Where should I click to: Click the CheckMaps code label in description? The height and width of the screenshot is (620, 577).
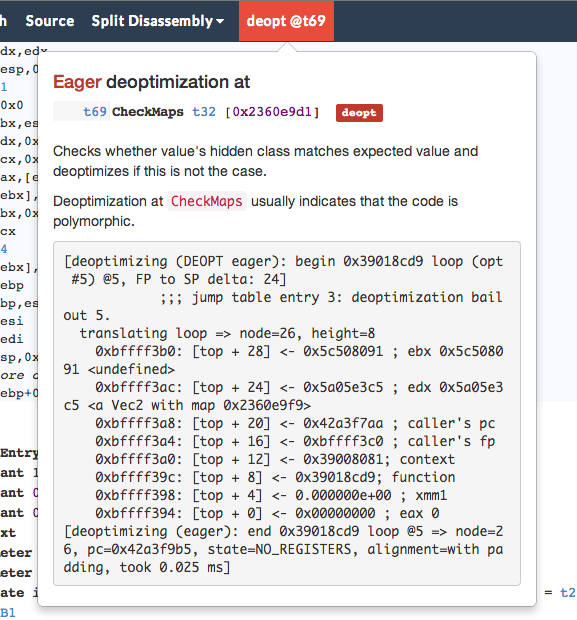206,201
